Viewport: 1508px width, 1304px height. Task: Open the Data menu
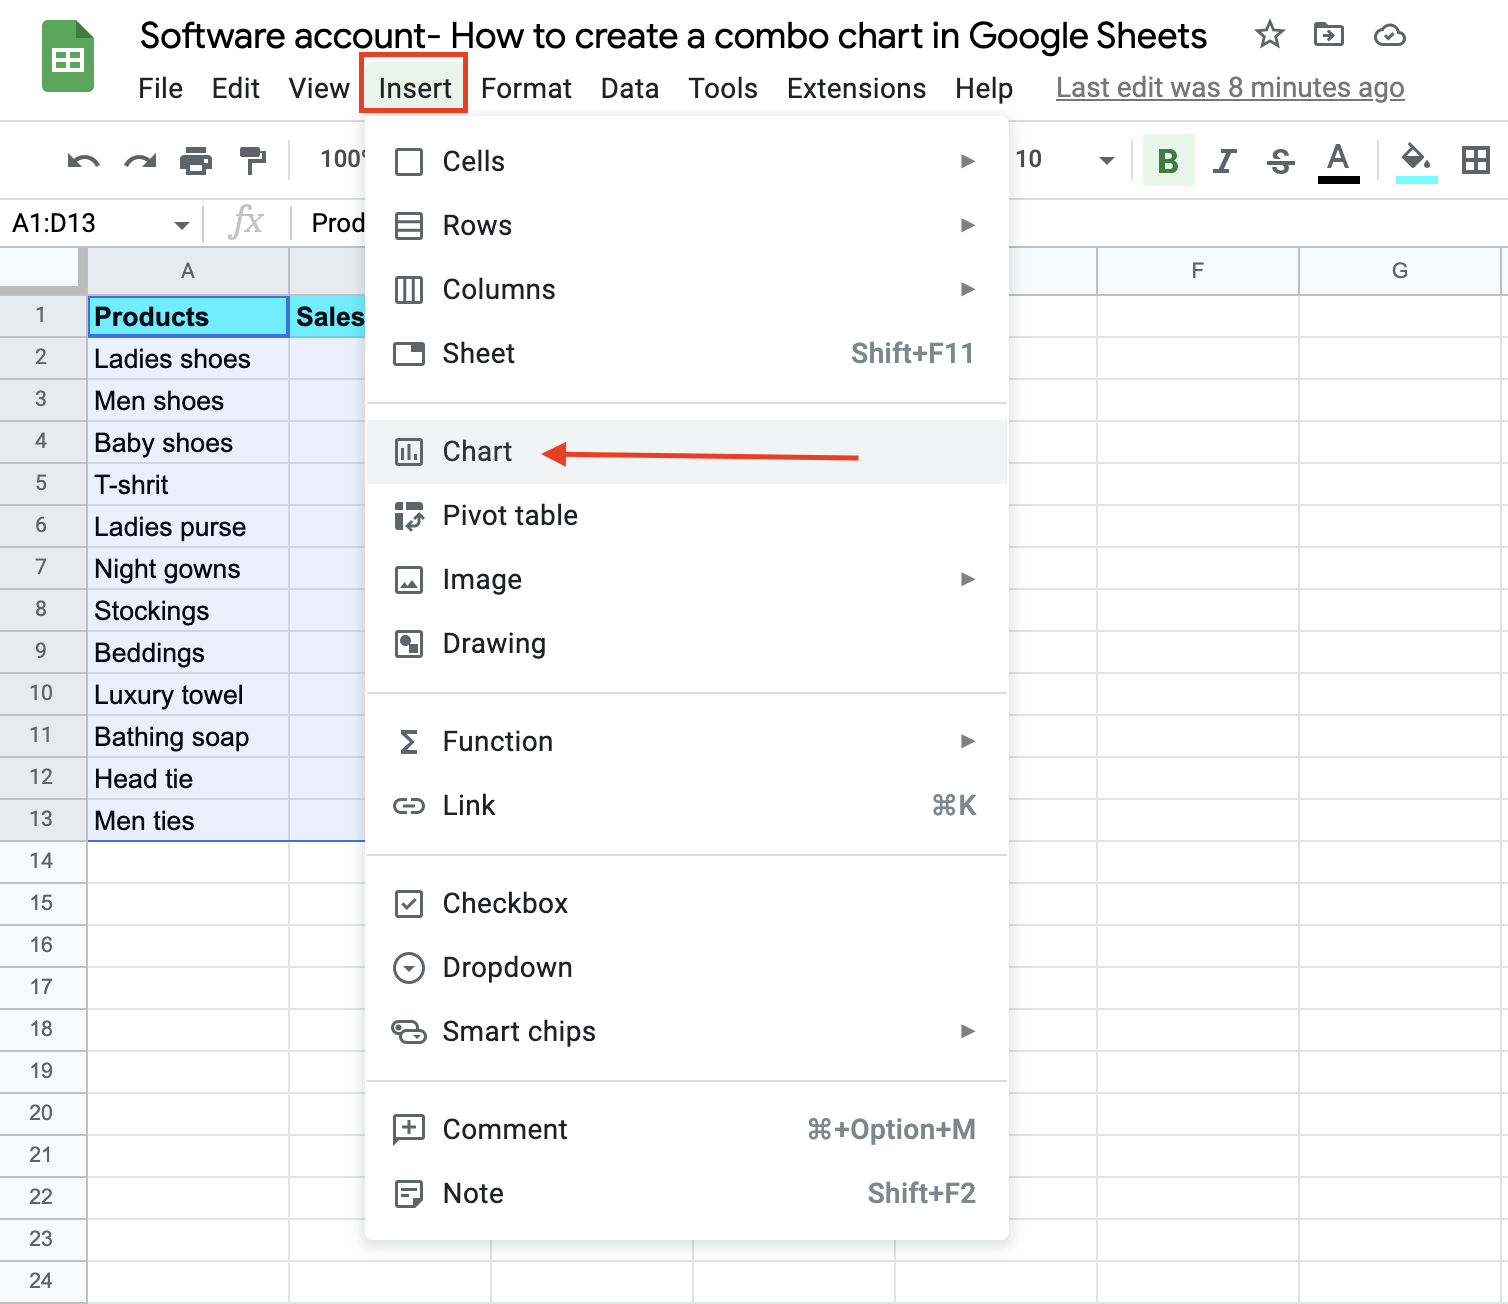click(629, 88)
